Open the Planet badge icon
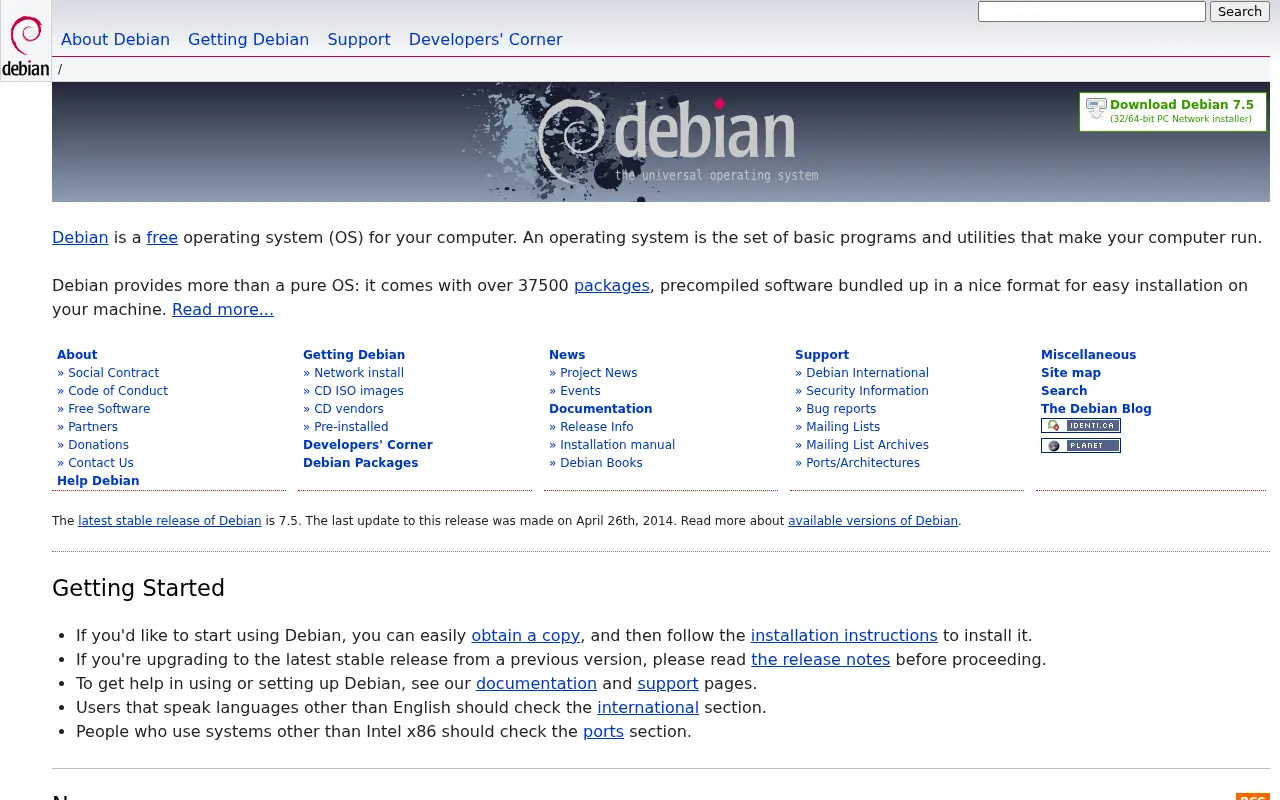The width and height of the screenshot is (1280, 800). 1081,446
